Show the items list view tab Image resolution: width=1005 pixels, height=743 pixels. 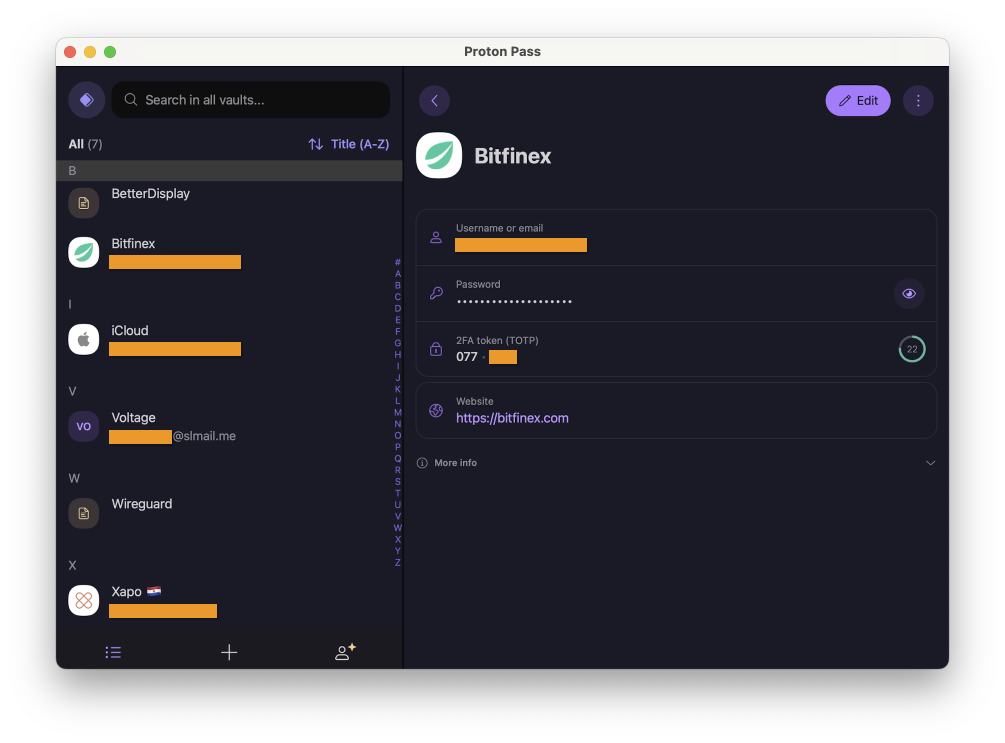click(113, 653)
